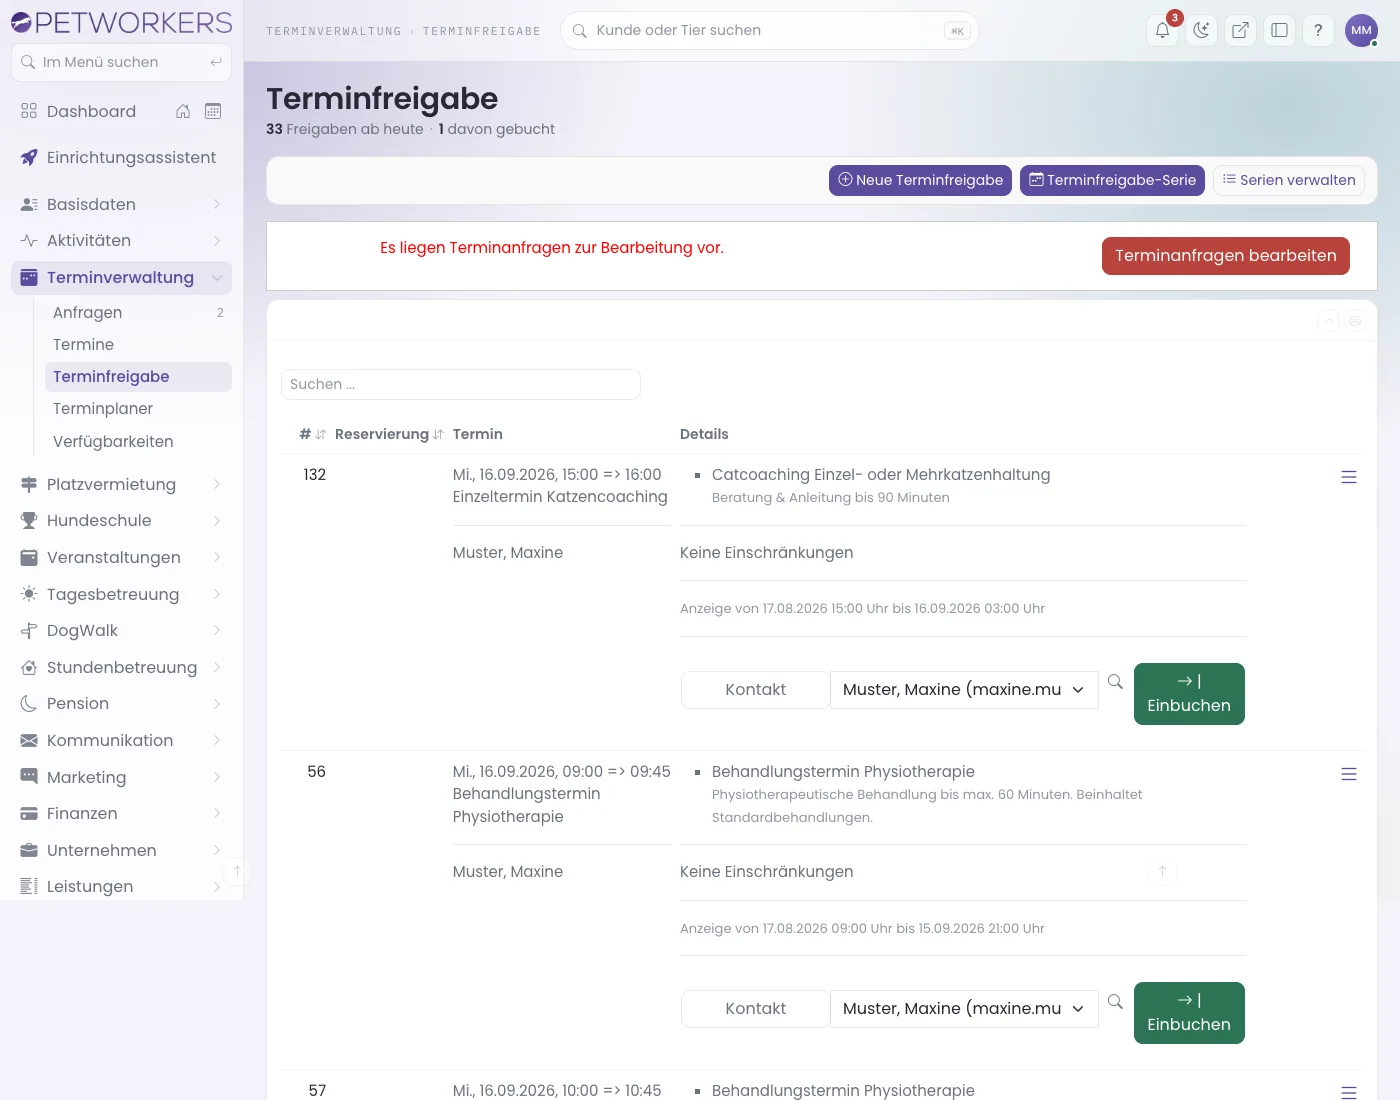Viewport: 1400px width, 1100px height.
Task: Click Einbuchen for reservation 132
Action: pyautogui.click(x=1189, y=694)
